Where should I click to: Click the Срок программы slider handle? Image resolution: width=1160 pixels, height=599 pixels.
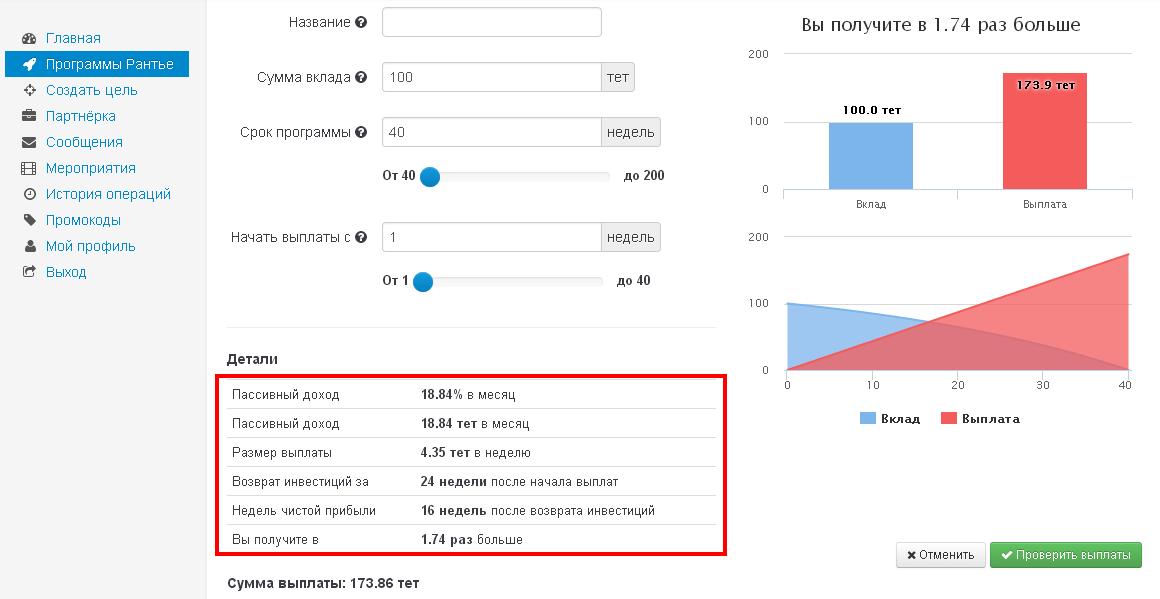pos(430,177)
